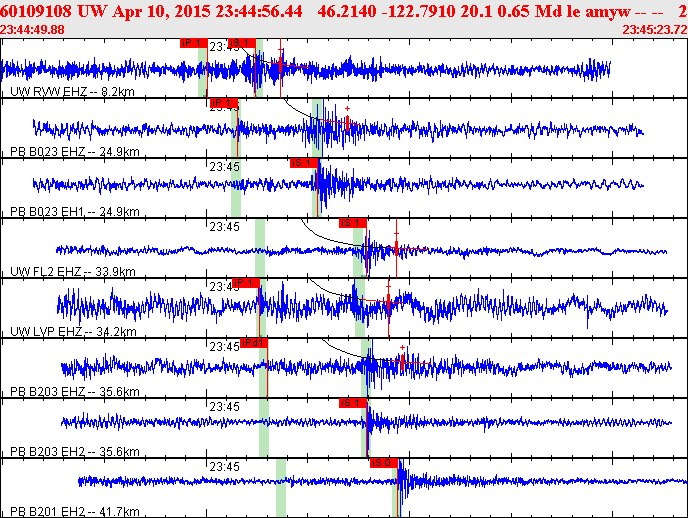
Task: Click the iS 1 pick on B023 EH1 trace
Action: [304, 163]
